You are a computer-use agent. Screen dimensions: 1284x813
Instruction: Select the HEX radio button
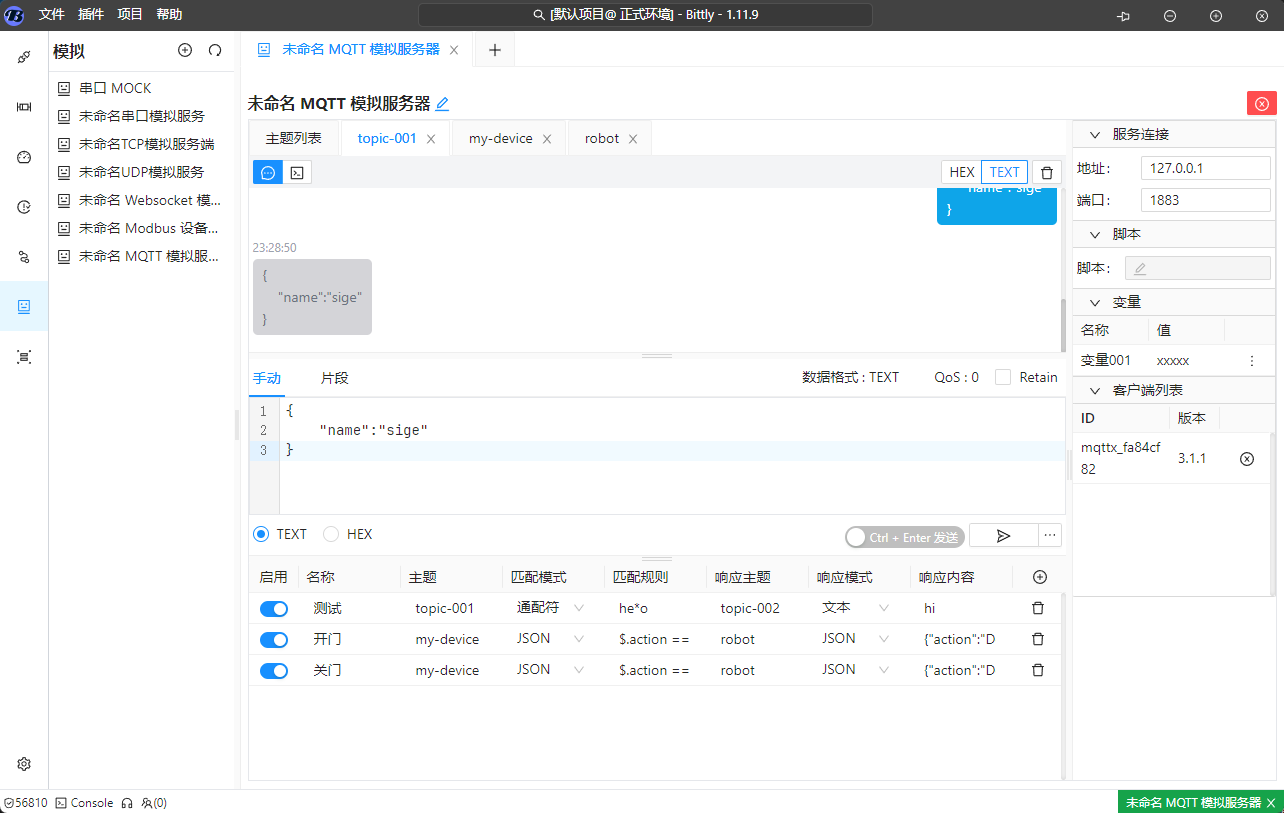point(331,534)
